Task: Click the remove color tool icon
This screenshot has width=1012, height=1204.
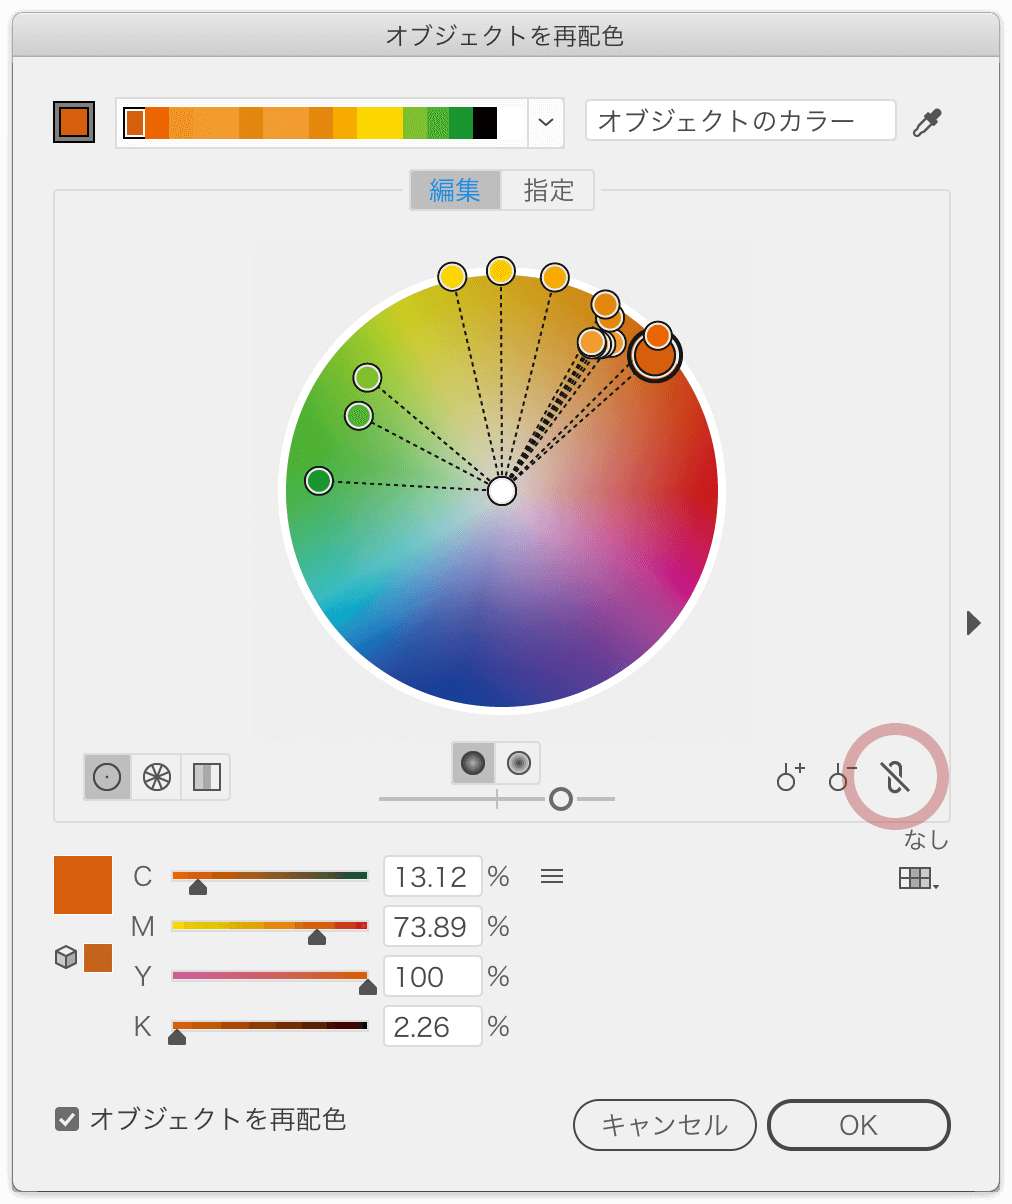Action: 843,777
